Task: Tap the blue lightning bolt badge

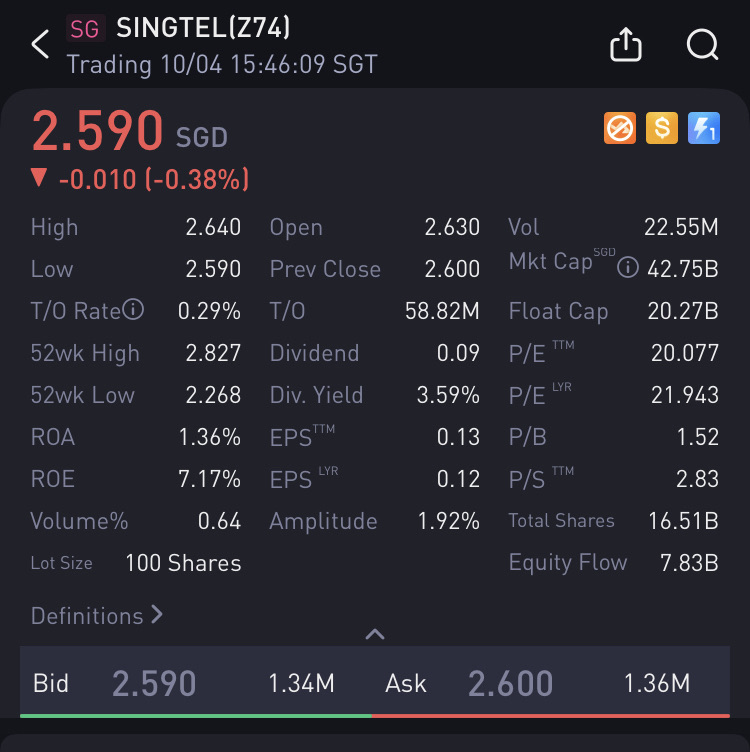Action: point(703,128)
